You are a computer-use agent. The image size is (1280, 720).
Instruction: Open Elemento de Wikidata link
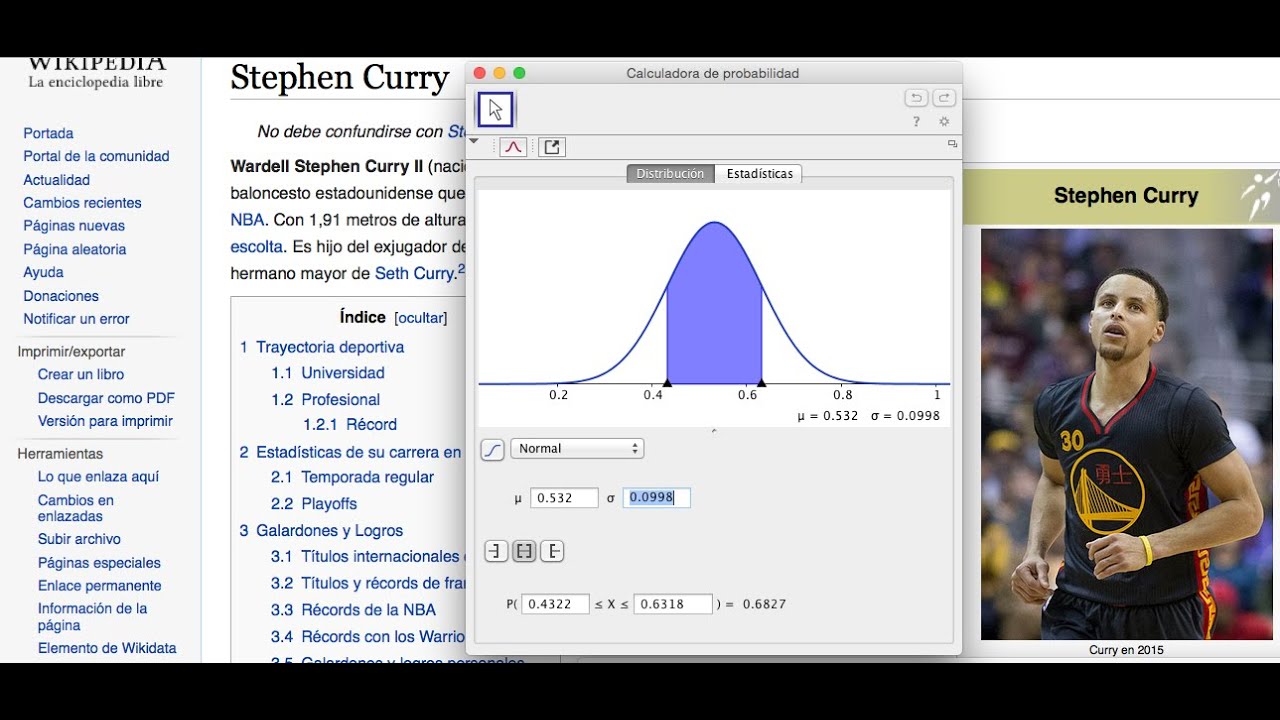click(107, 648)
